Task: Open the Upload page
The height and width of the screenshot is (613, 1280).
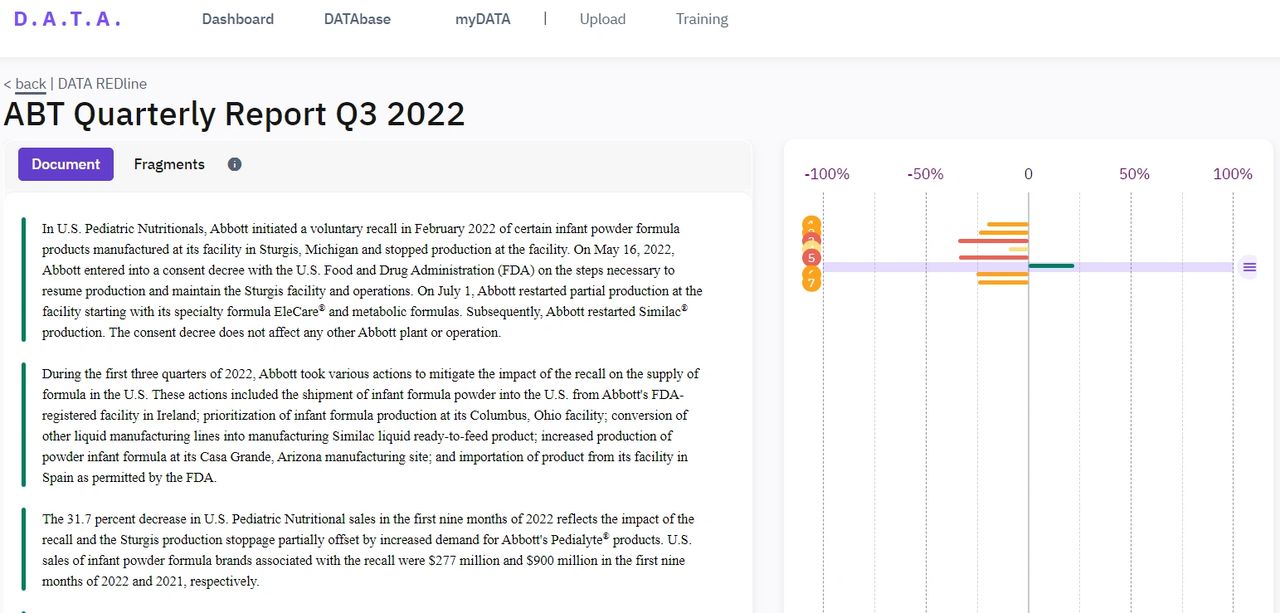Action: pyautogui.click(x=602, y=18)
